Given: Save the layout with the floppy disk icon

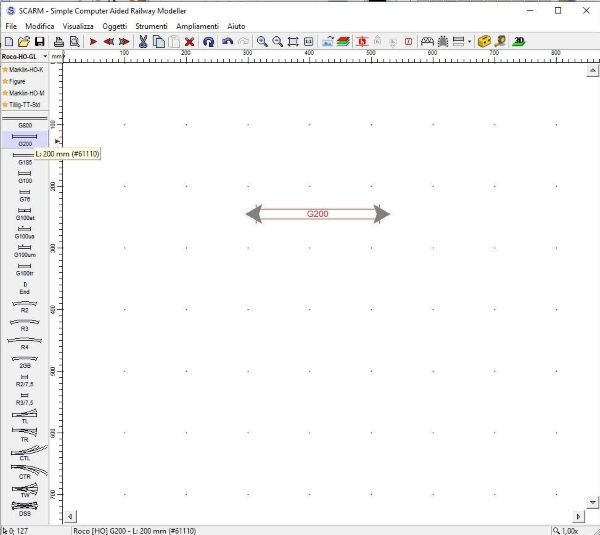Looking at the screenshot, I should click(x=40, y=42).
